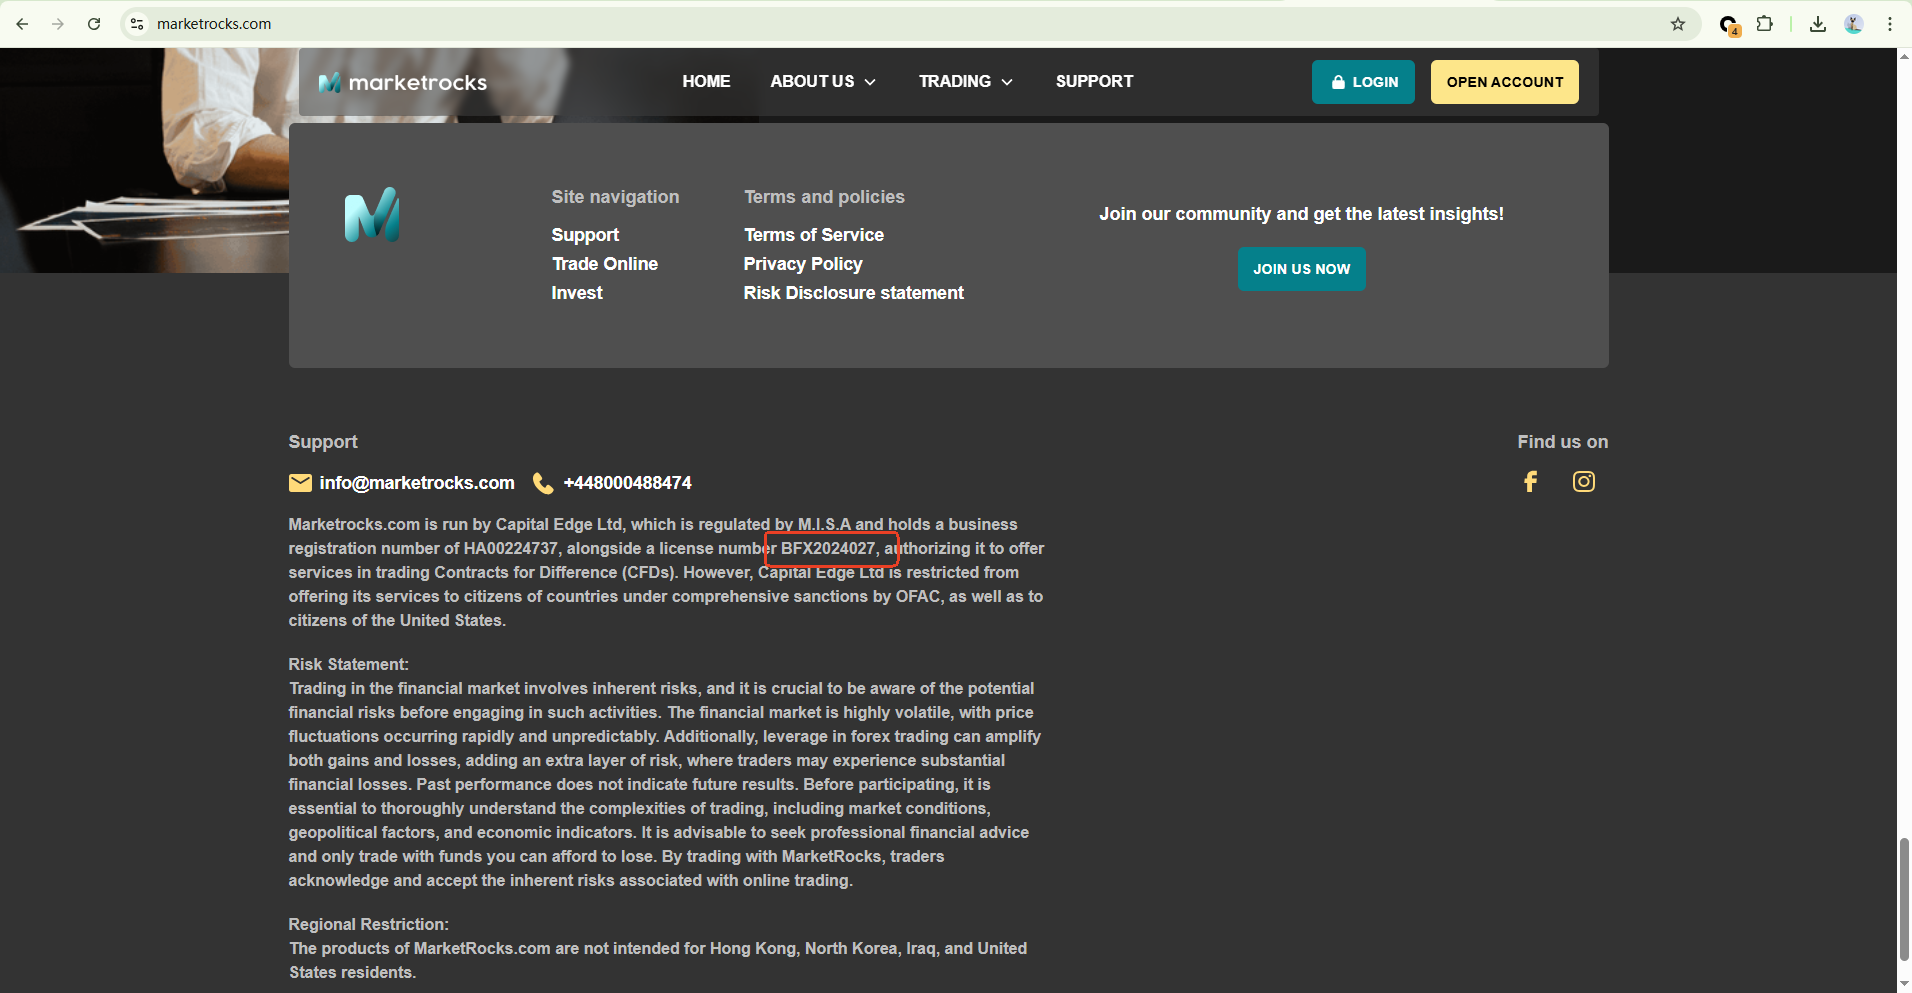Click the marketrocks logo in header
Screen dimensions: 1912x993
[x=403, y=82]
